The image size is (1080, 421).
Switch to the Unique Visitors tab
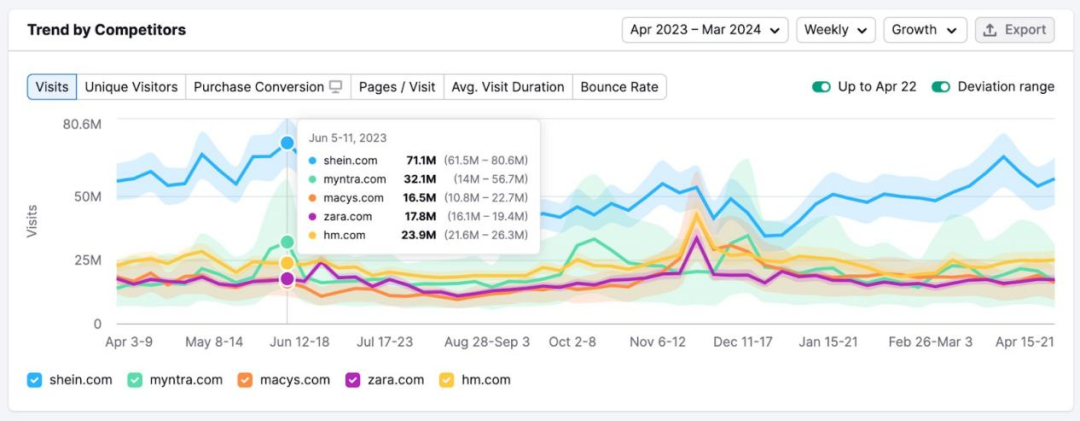pyautogui.click(x=131, y=87)
